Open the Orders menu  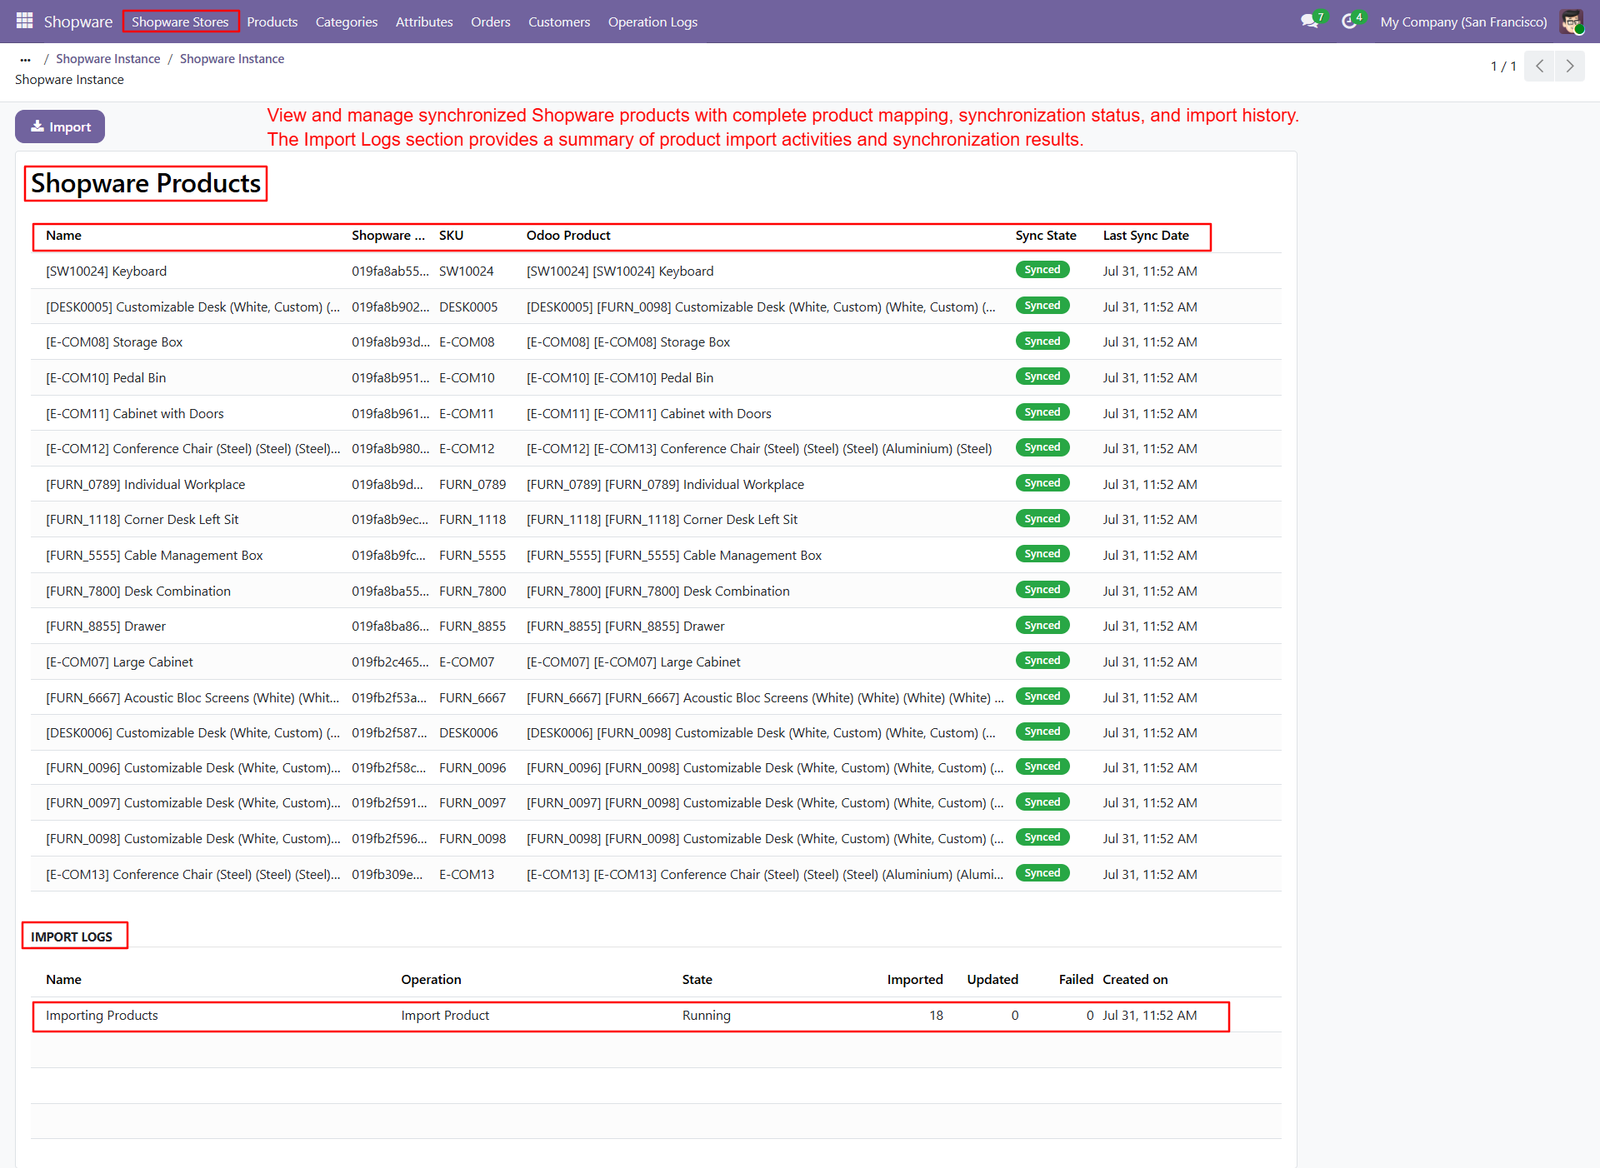point(491,22)
